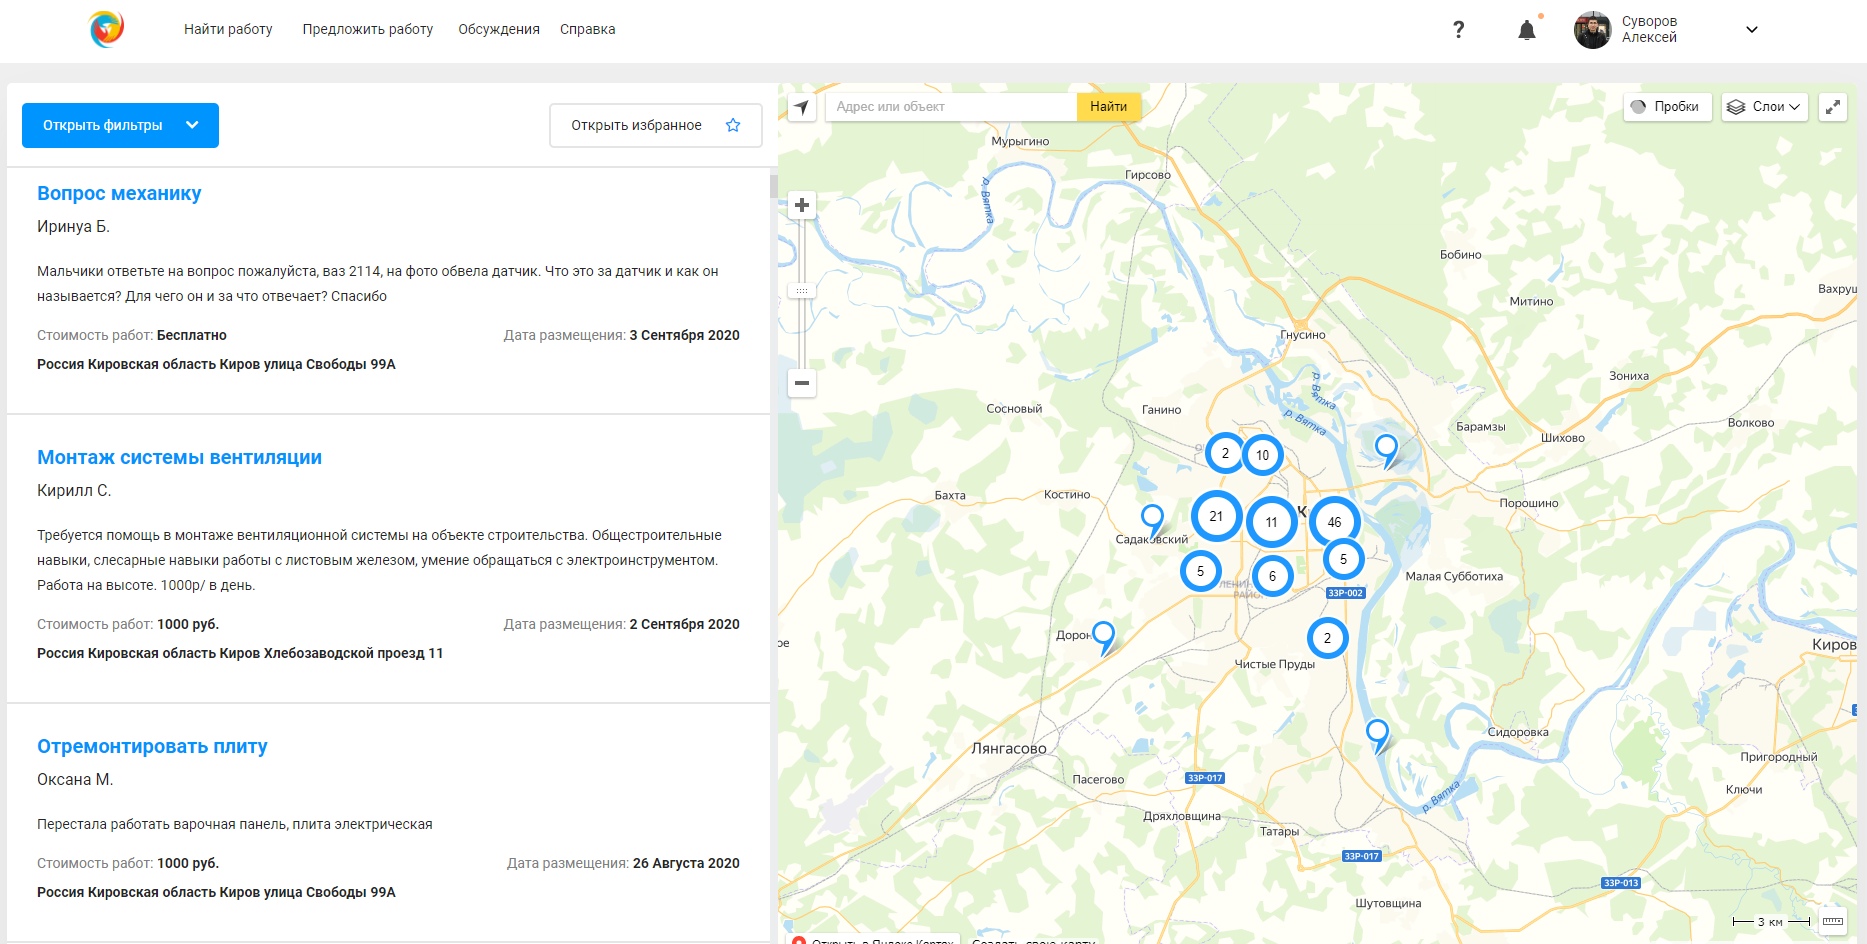Screen dimensions: 1867x944
Task: Focus the Адрес или объект search field
Action: pos(950,107)
